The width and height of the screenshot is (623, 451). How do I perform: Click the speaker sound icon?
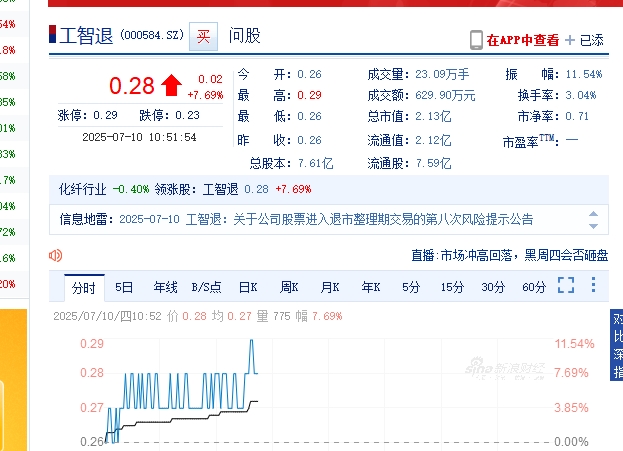pos(56,256)
